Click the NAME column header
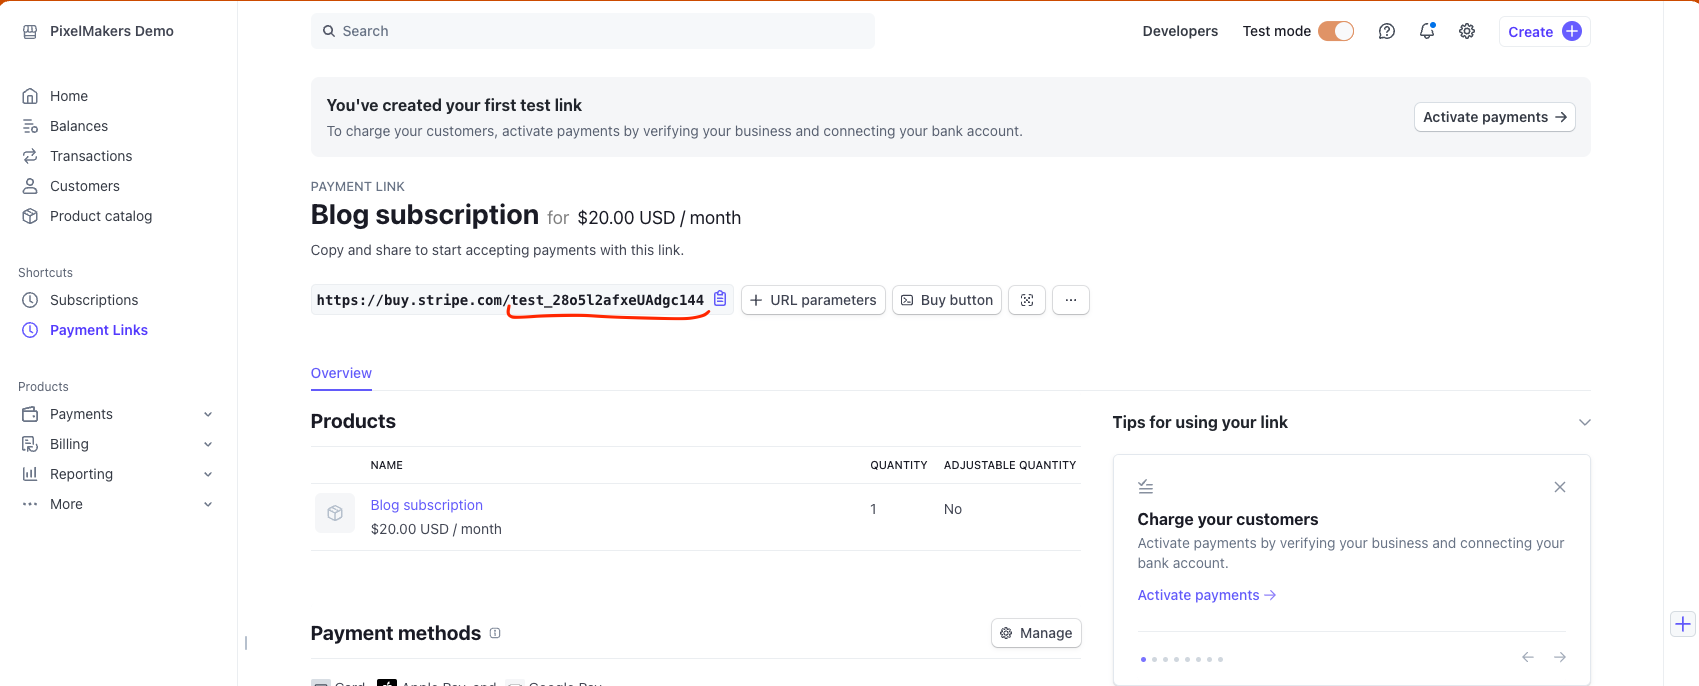 coord(387,465)
